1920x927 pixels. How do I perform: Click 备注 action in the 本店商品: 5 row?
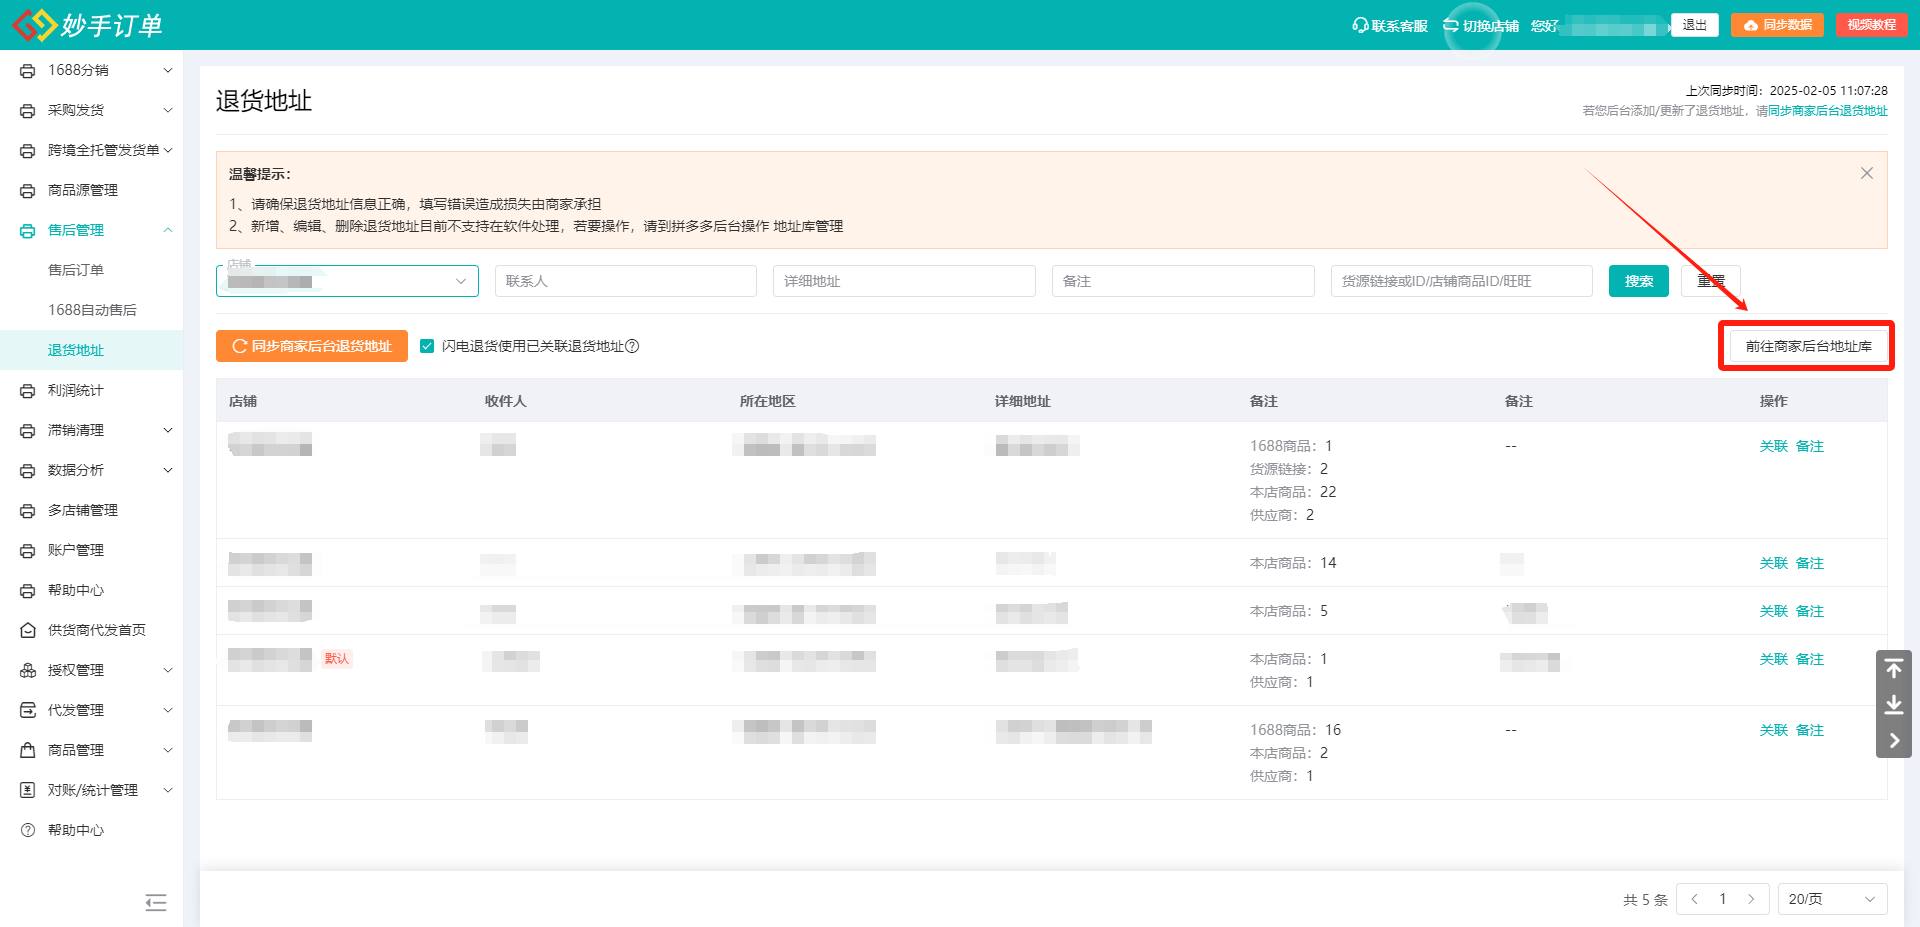click(x=1810, y=611)
